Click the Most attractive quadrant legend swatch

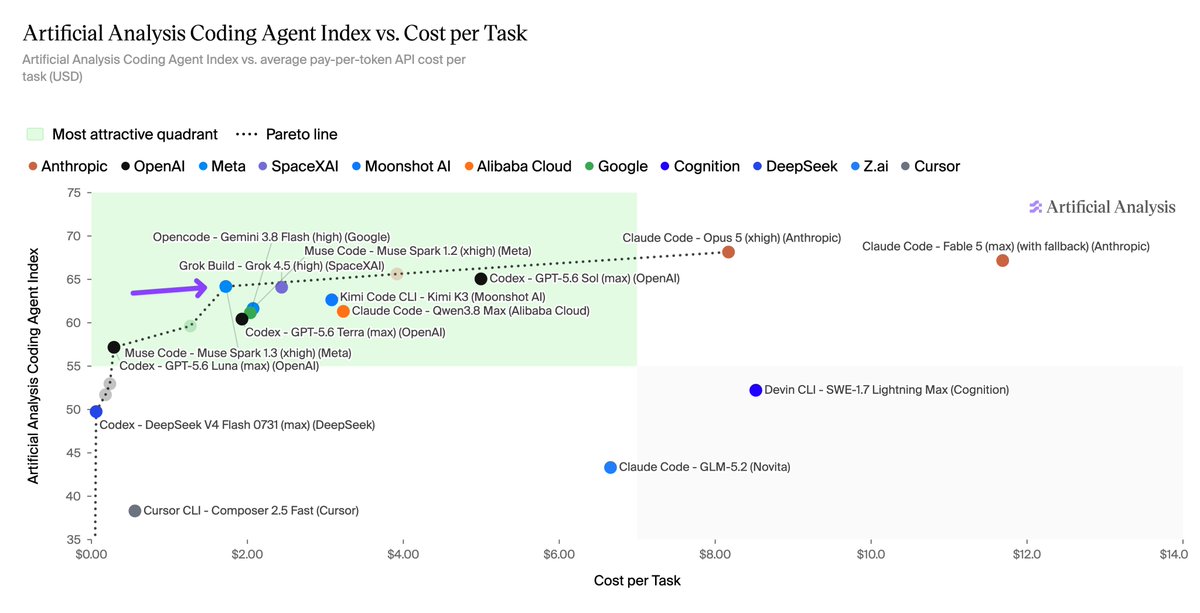[x=34, y=134]
